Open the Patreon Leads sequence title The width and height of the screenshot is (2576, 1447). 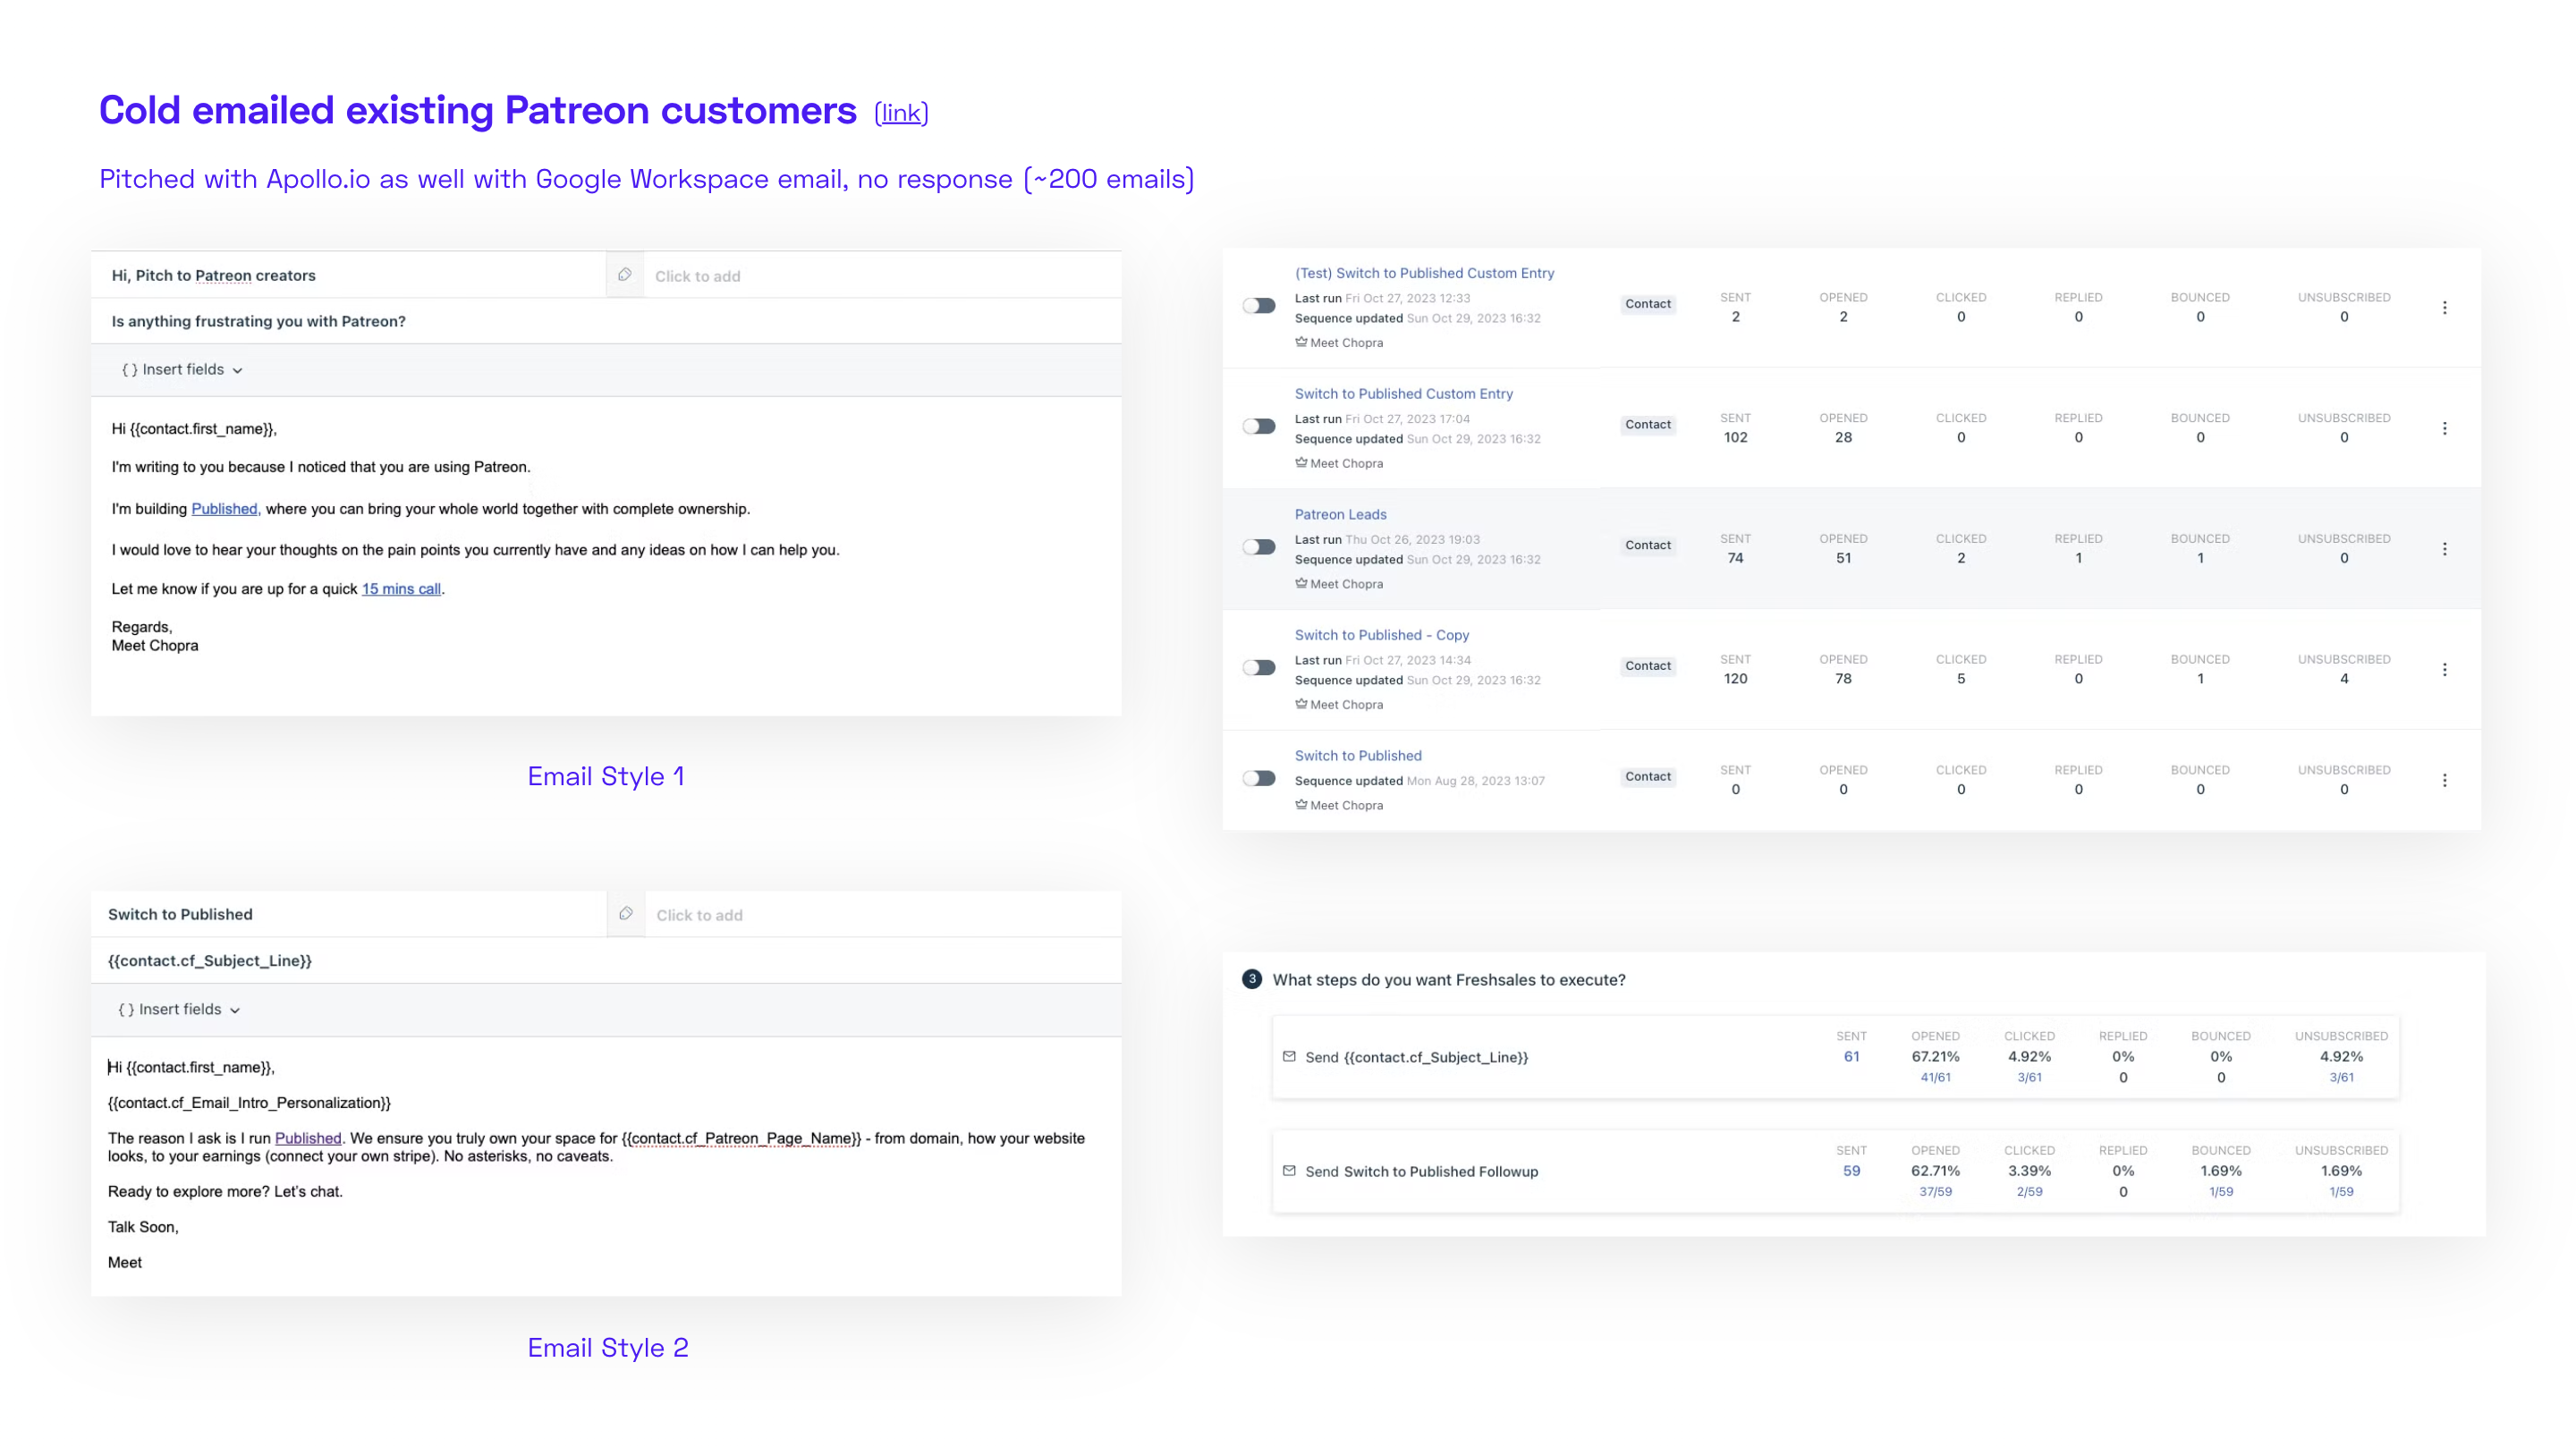click(x=1340, y=514)
